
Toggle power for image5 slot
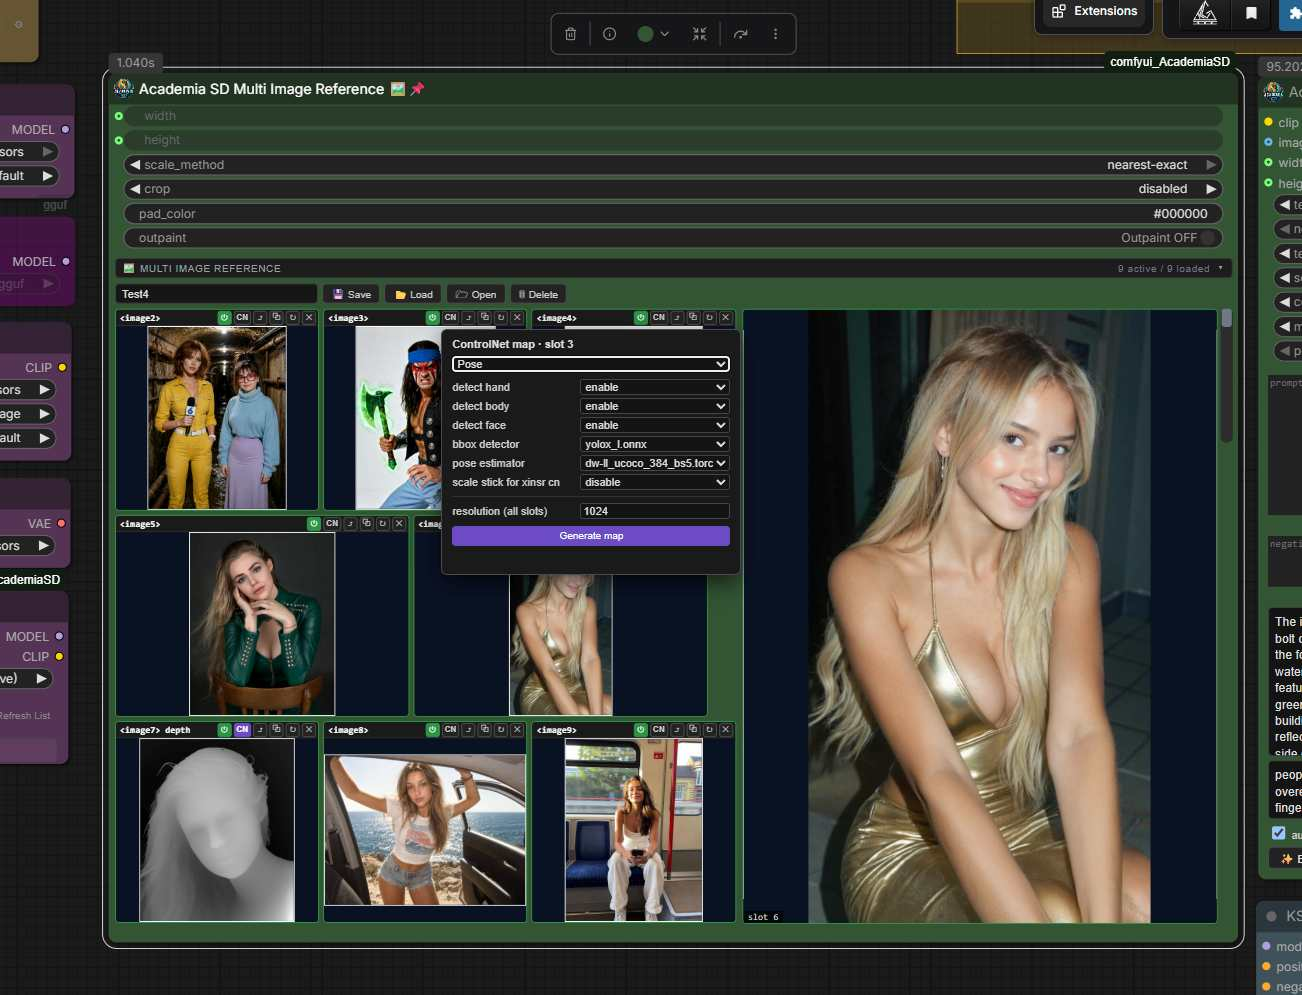coord(314,523)
